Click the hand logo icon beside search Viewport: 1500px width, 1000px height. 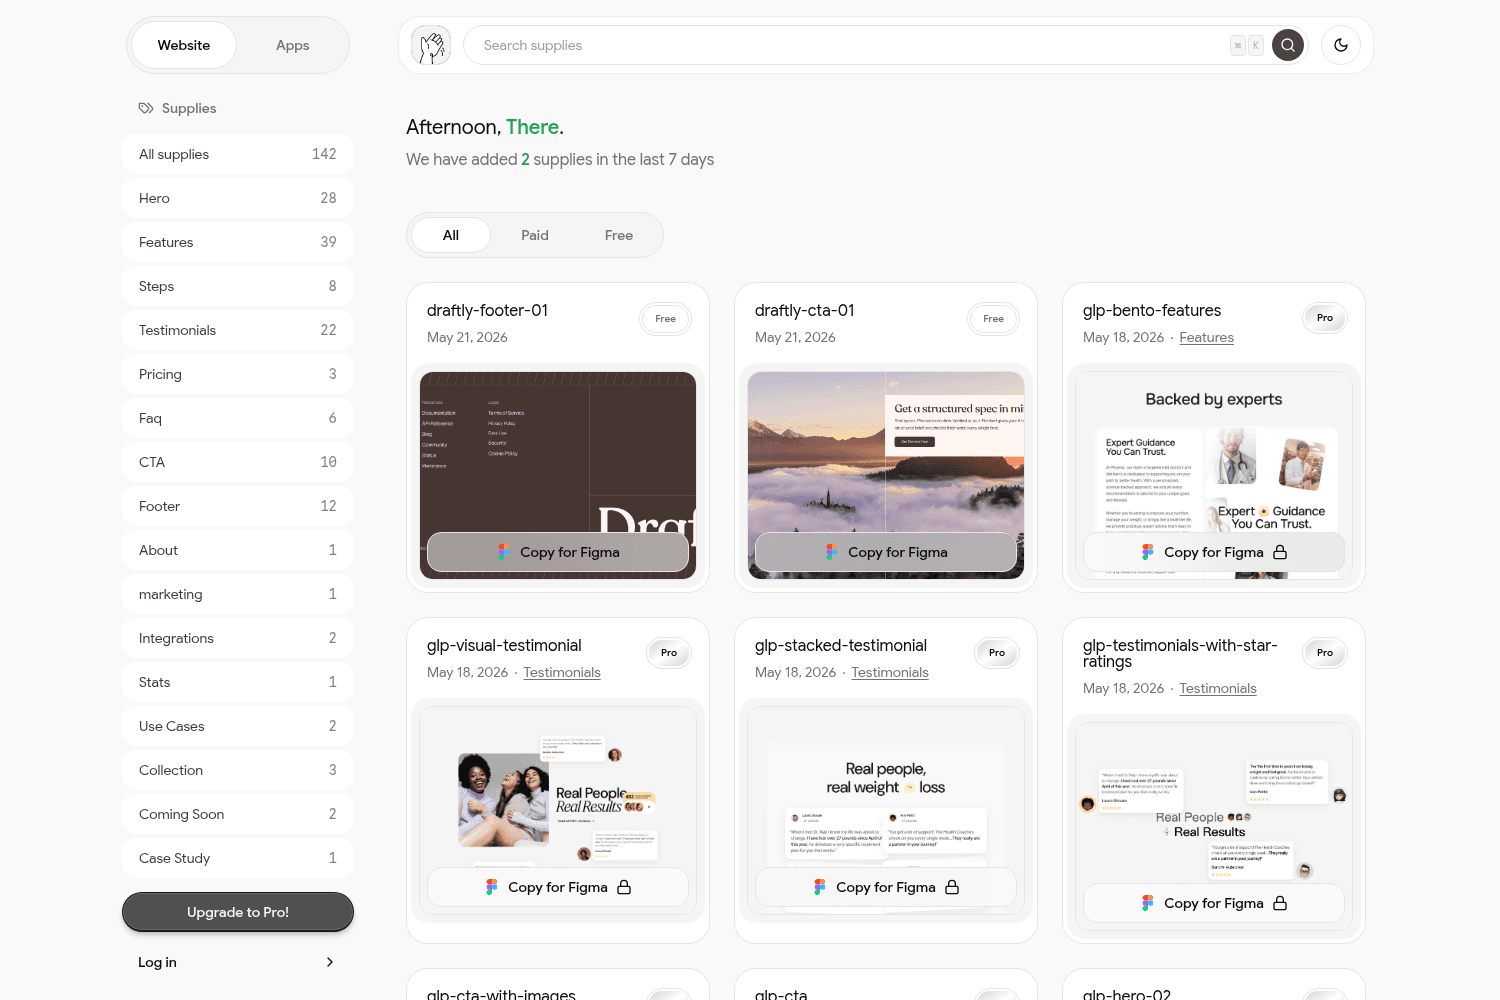[431, 45]
